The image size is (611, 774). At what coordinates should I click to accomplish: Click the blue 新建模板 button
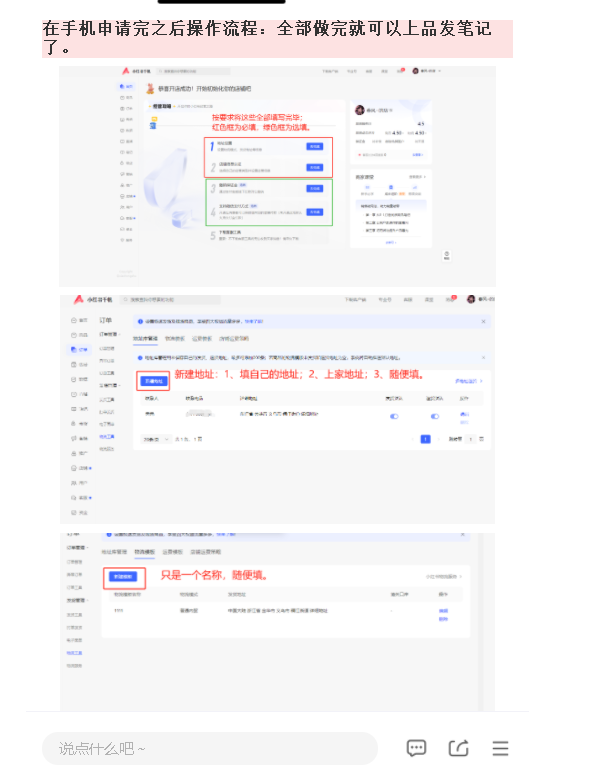click(x=126, y=577)
